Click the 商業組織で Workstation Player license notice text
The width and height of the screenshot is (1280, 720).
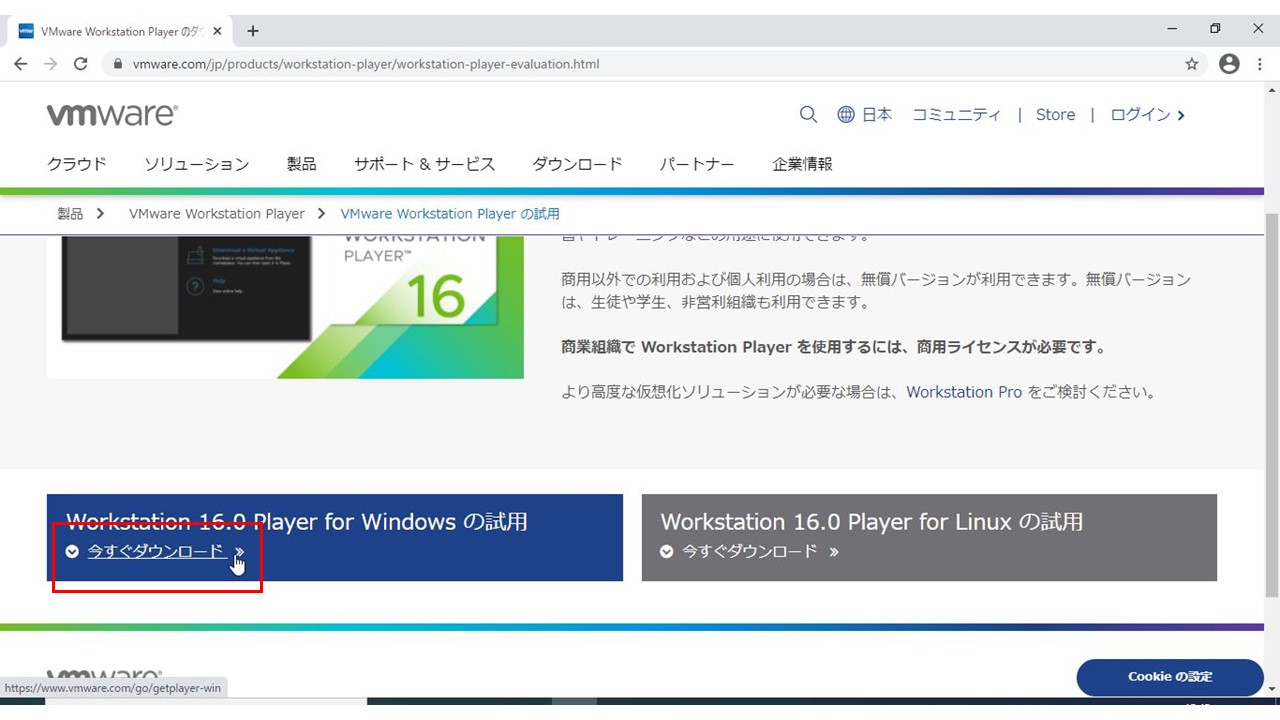tap(835, 347)
